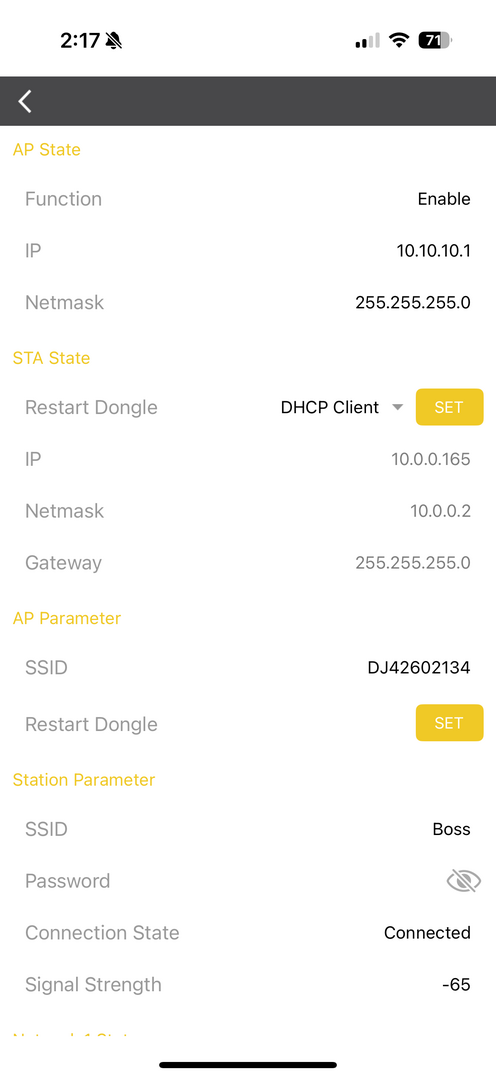Viewport: 496px width, 1078px height.
Task: Tap the Wi-Fi status icon
Action: pos(398,41)
